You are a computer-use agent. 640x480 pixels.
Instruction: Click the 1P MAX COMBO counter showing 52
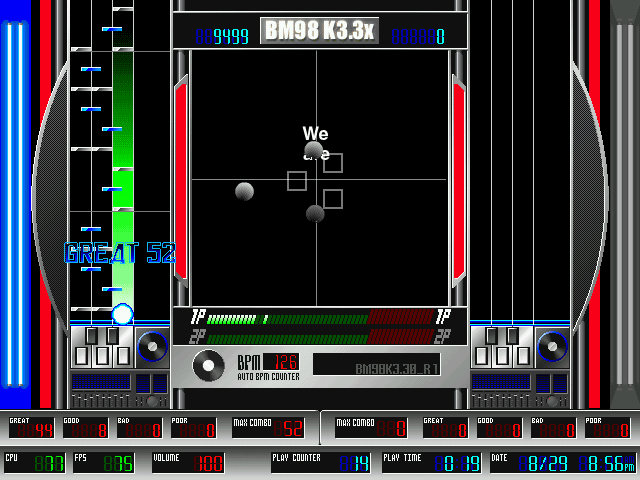click(268, 428)
